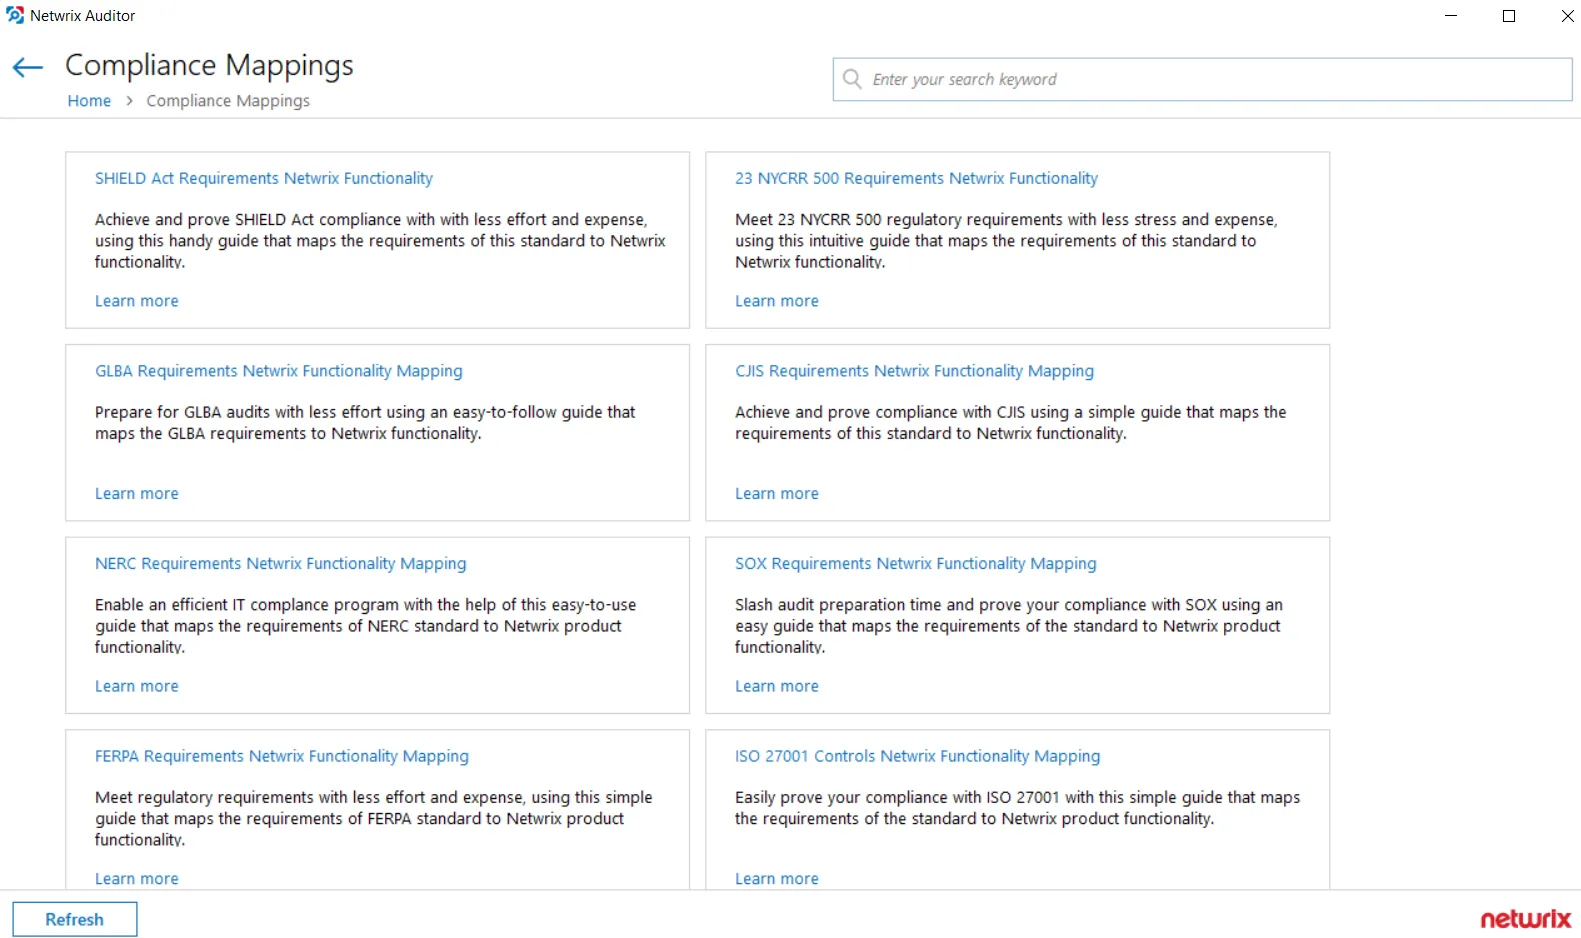The height and width of the screenshot is (938, 1581).
Task: Click Learn more under NERC card
Action: pyautogui.click(x=137, y=687)
